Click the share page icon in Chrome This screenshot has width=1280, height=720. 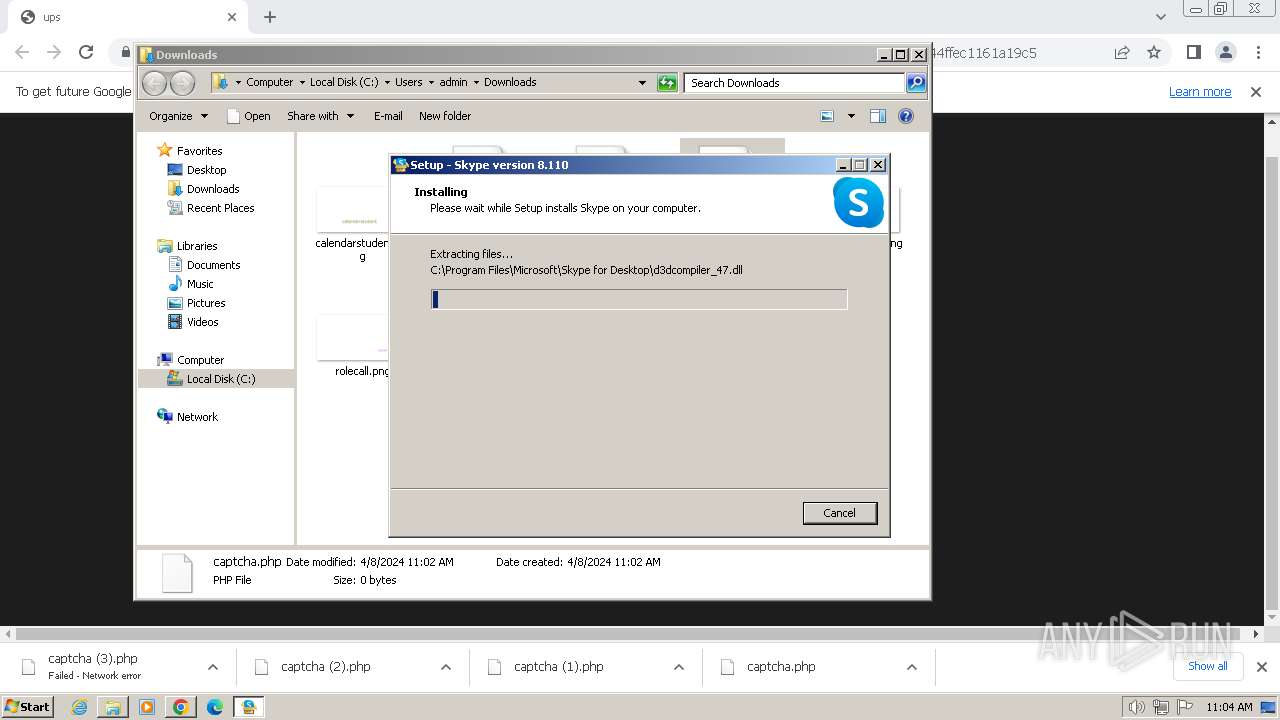click(x=1122, y=52)
